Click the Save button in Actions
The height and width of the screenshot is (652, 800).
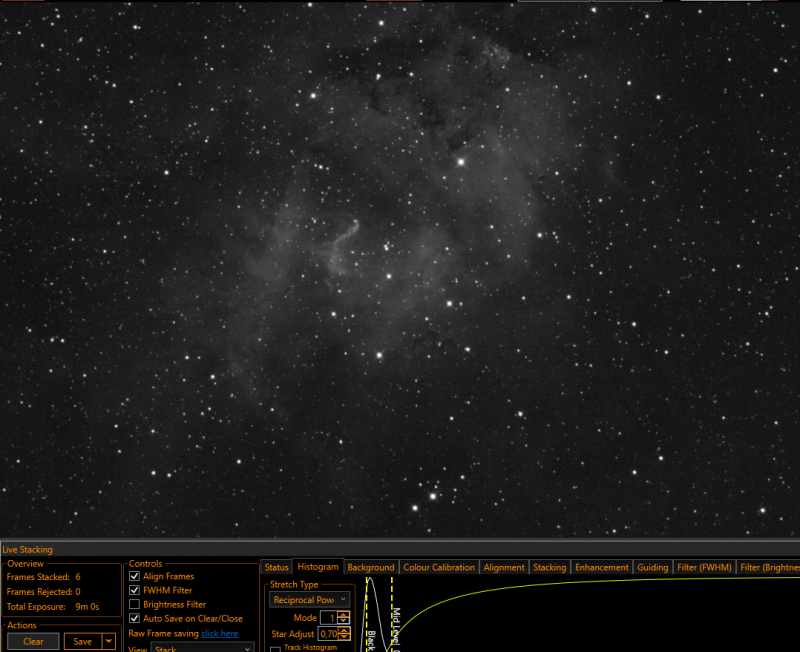click(83, 641)
